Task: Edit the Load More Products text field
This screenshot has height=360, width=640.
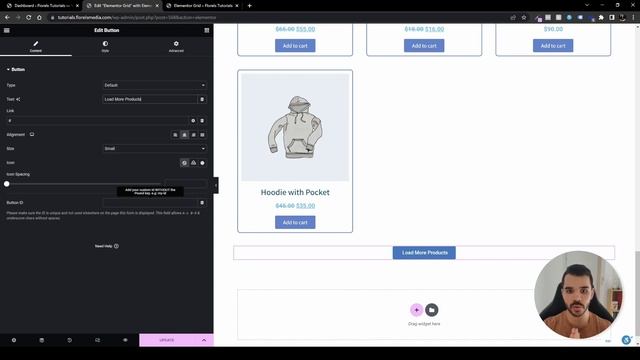Action: (150, 99)
